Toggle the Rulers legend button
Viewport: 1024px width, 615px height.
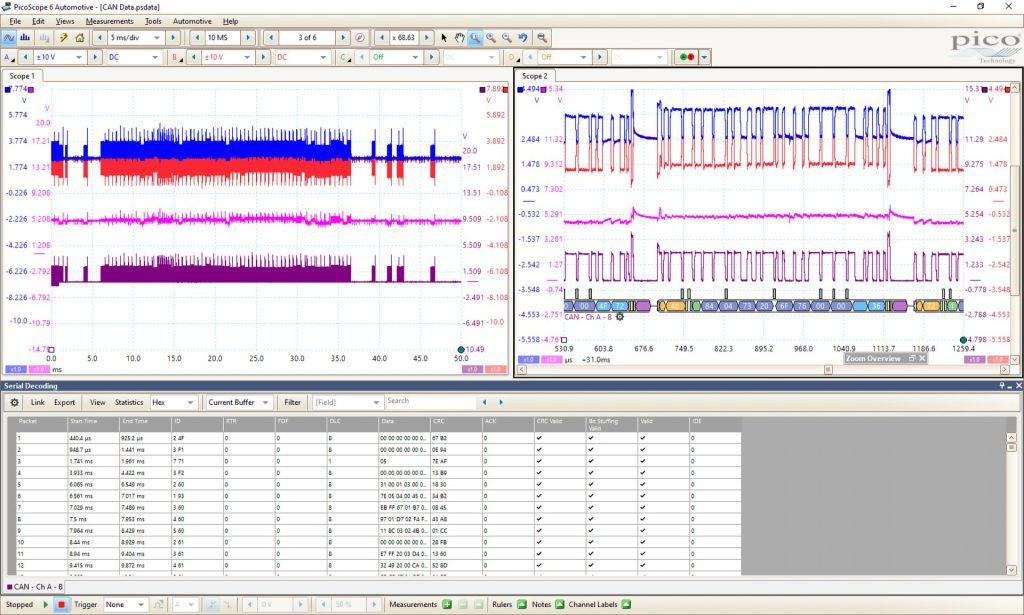coord(522,605)
